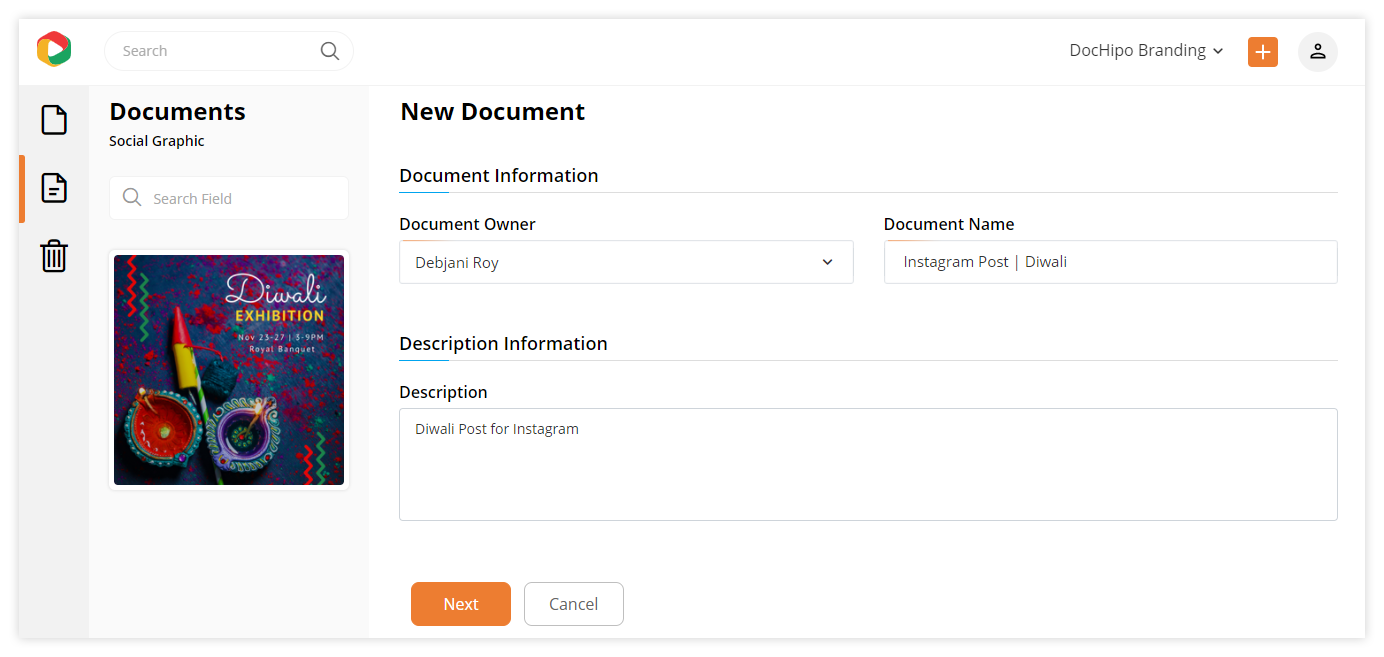The width and height of the screenshot is (1384, 657).
Task: Click the Cancel button
Action: [574, 604]
